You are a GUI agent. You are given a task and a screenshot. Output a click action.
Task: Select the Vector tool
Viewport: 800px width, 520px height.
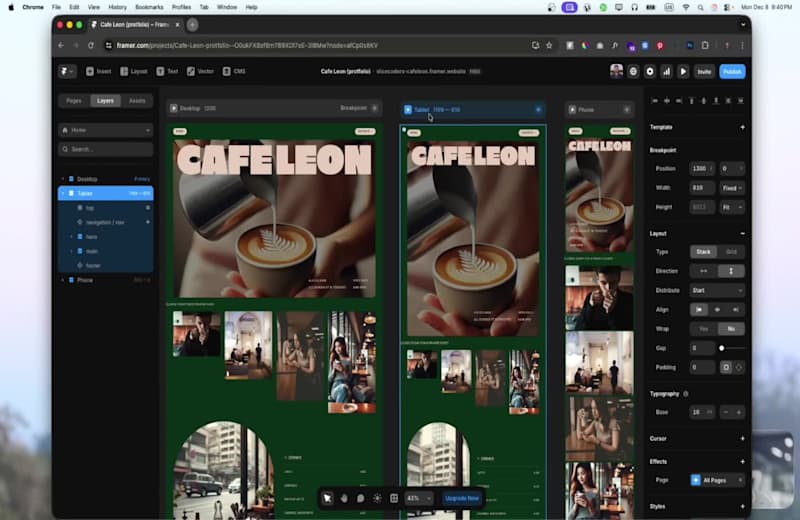pyautogui.click(x=200, y=71)
